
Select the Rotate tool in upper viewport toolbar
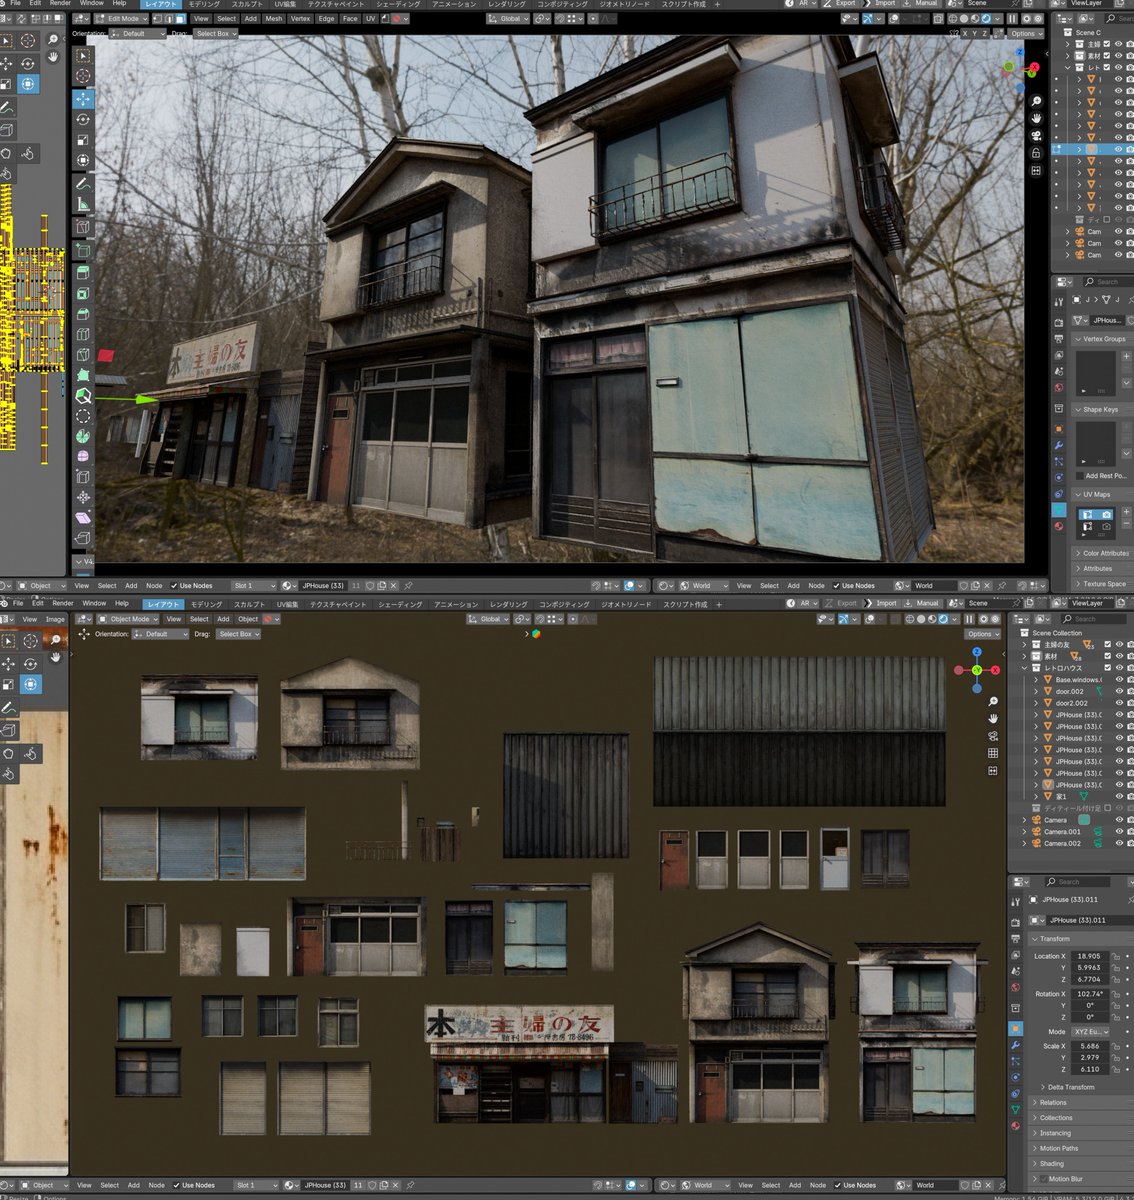[83, 120]
